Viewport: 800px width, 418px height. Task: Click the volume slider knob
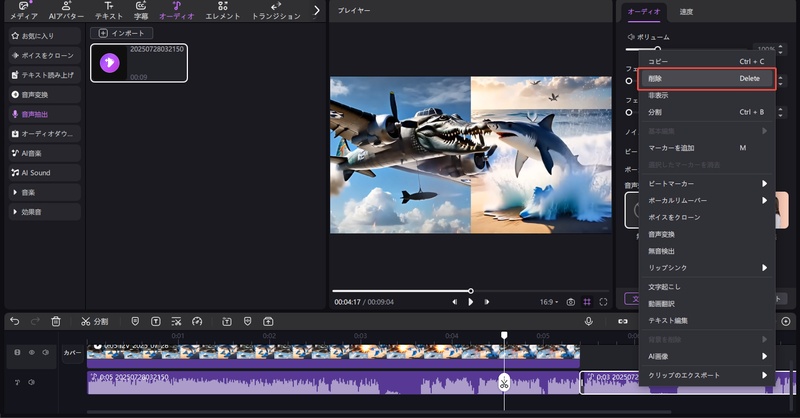pos(658,49)
